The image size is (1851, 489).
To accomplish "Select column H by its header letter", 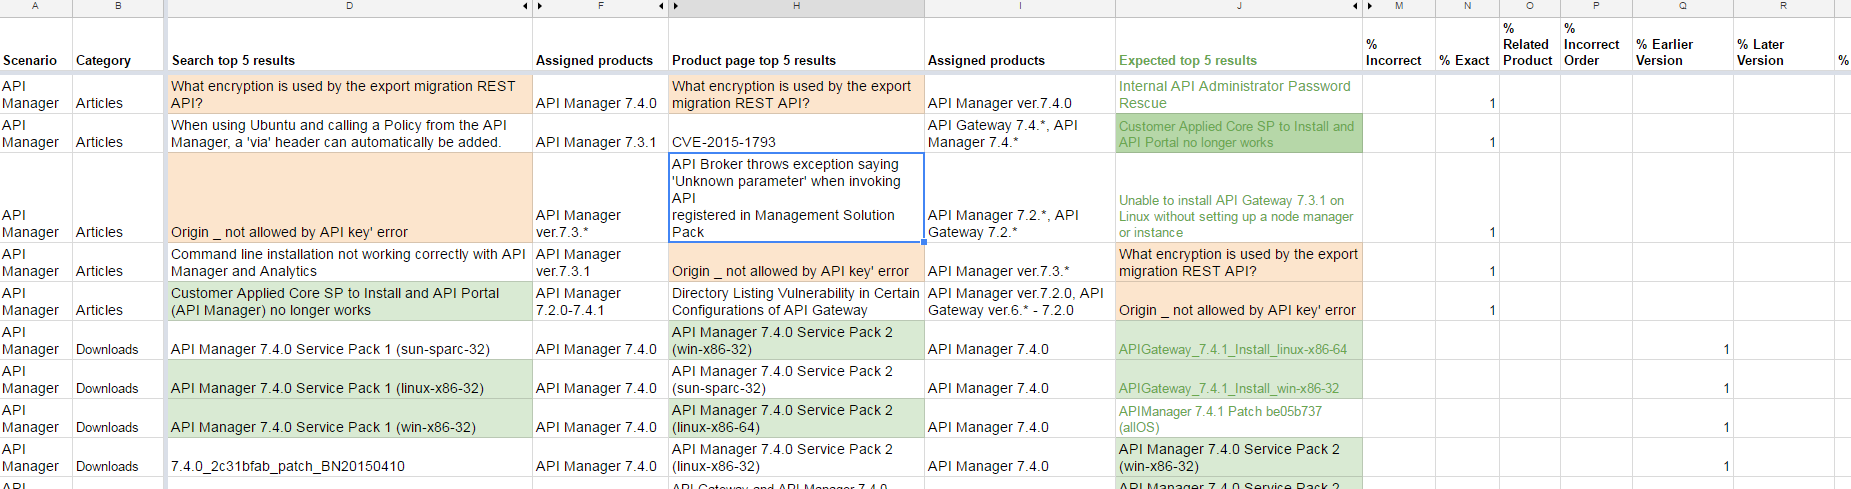I will (x=796, y=7).
